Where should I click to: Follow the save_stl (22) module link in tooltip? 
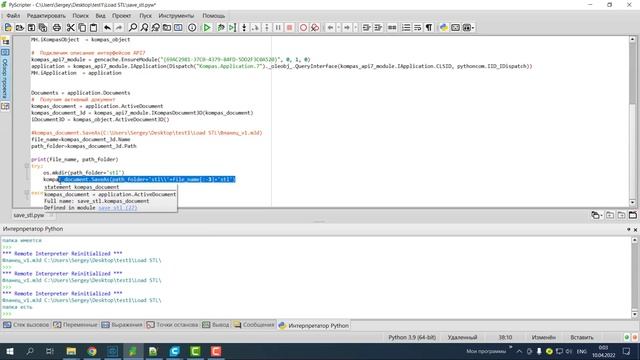(118, 208)
